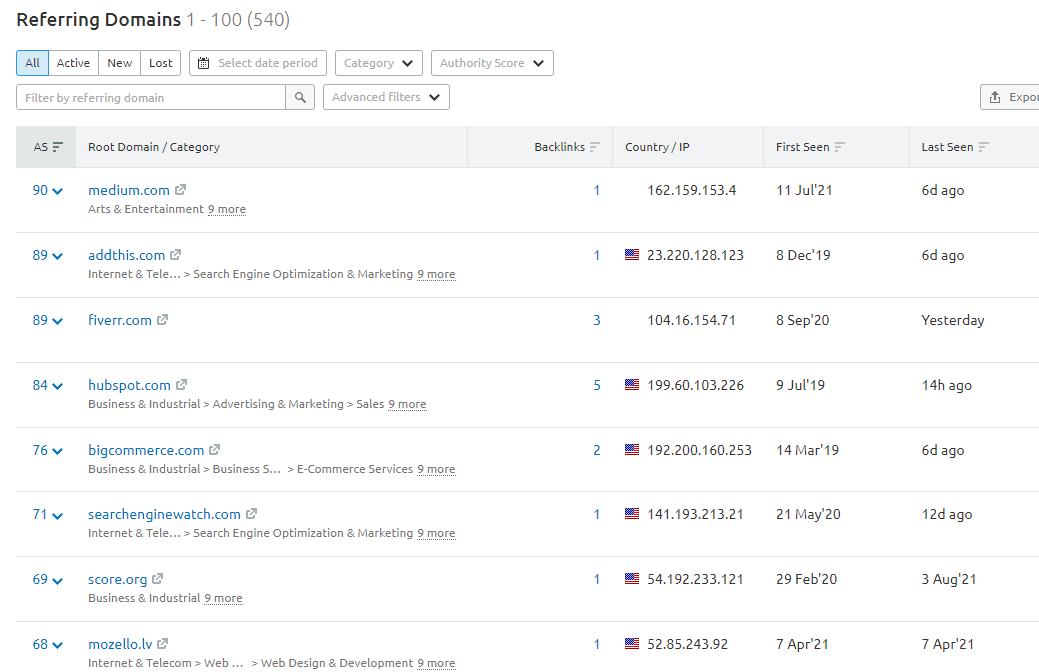Select the All filter tab
1039x672 pixels.
(32, 63)
